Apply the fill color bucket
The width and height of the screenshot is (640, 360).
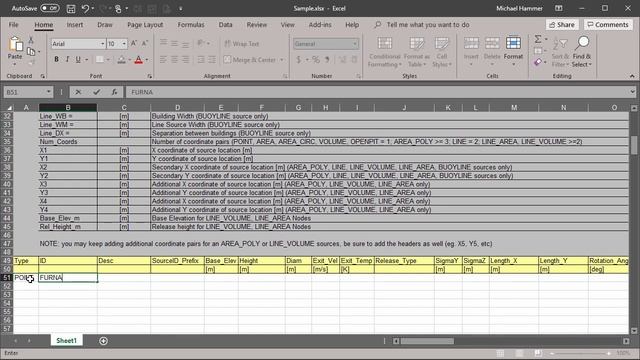pyautogui.click(x=121, y=60)
